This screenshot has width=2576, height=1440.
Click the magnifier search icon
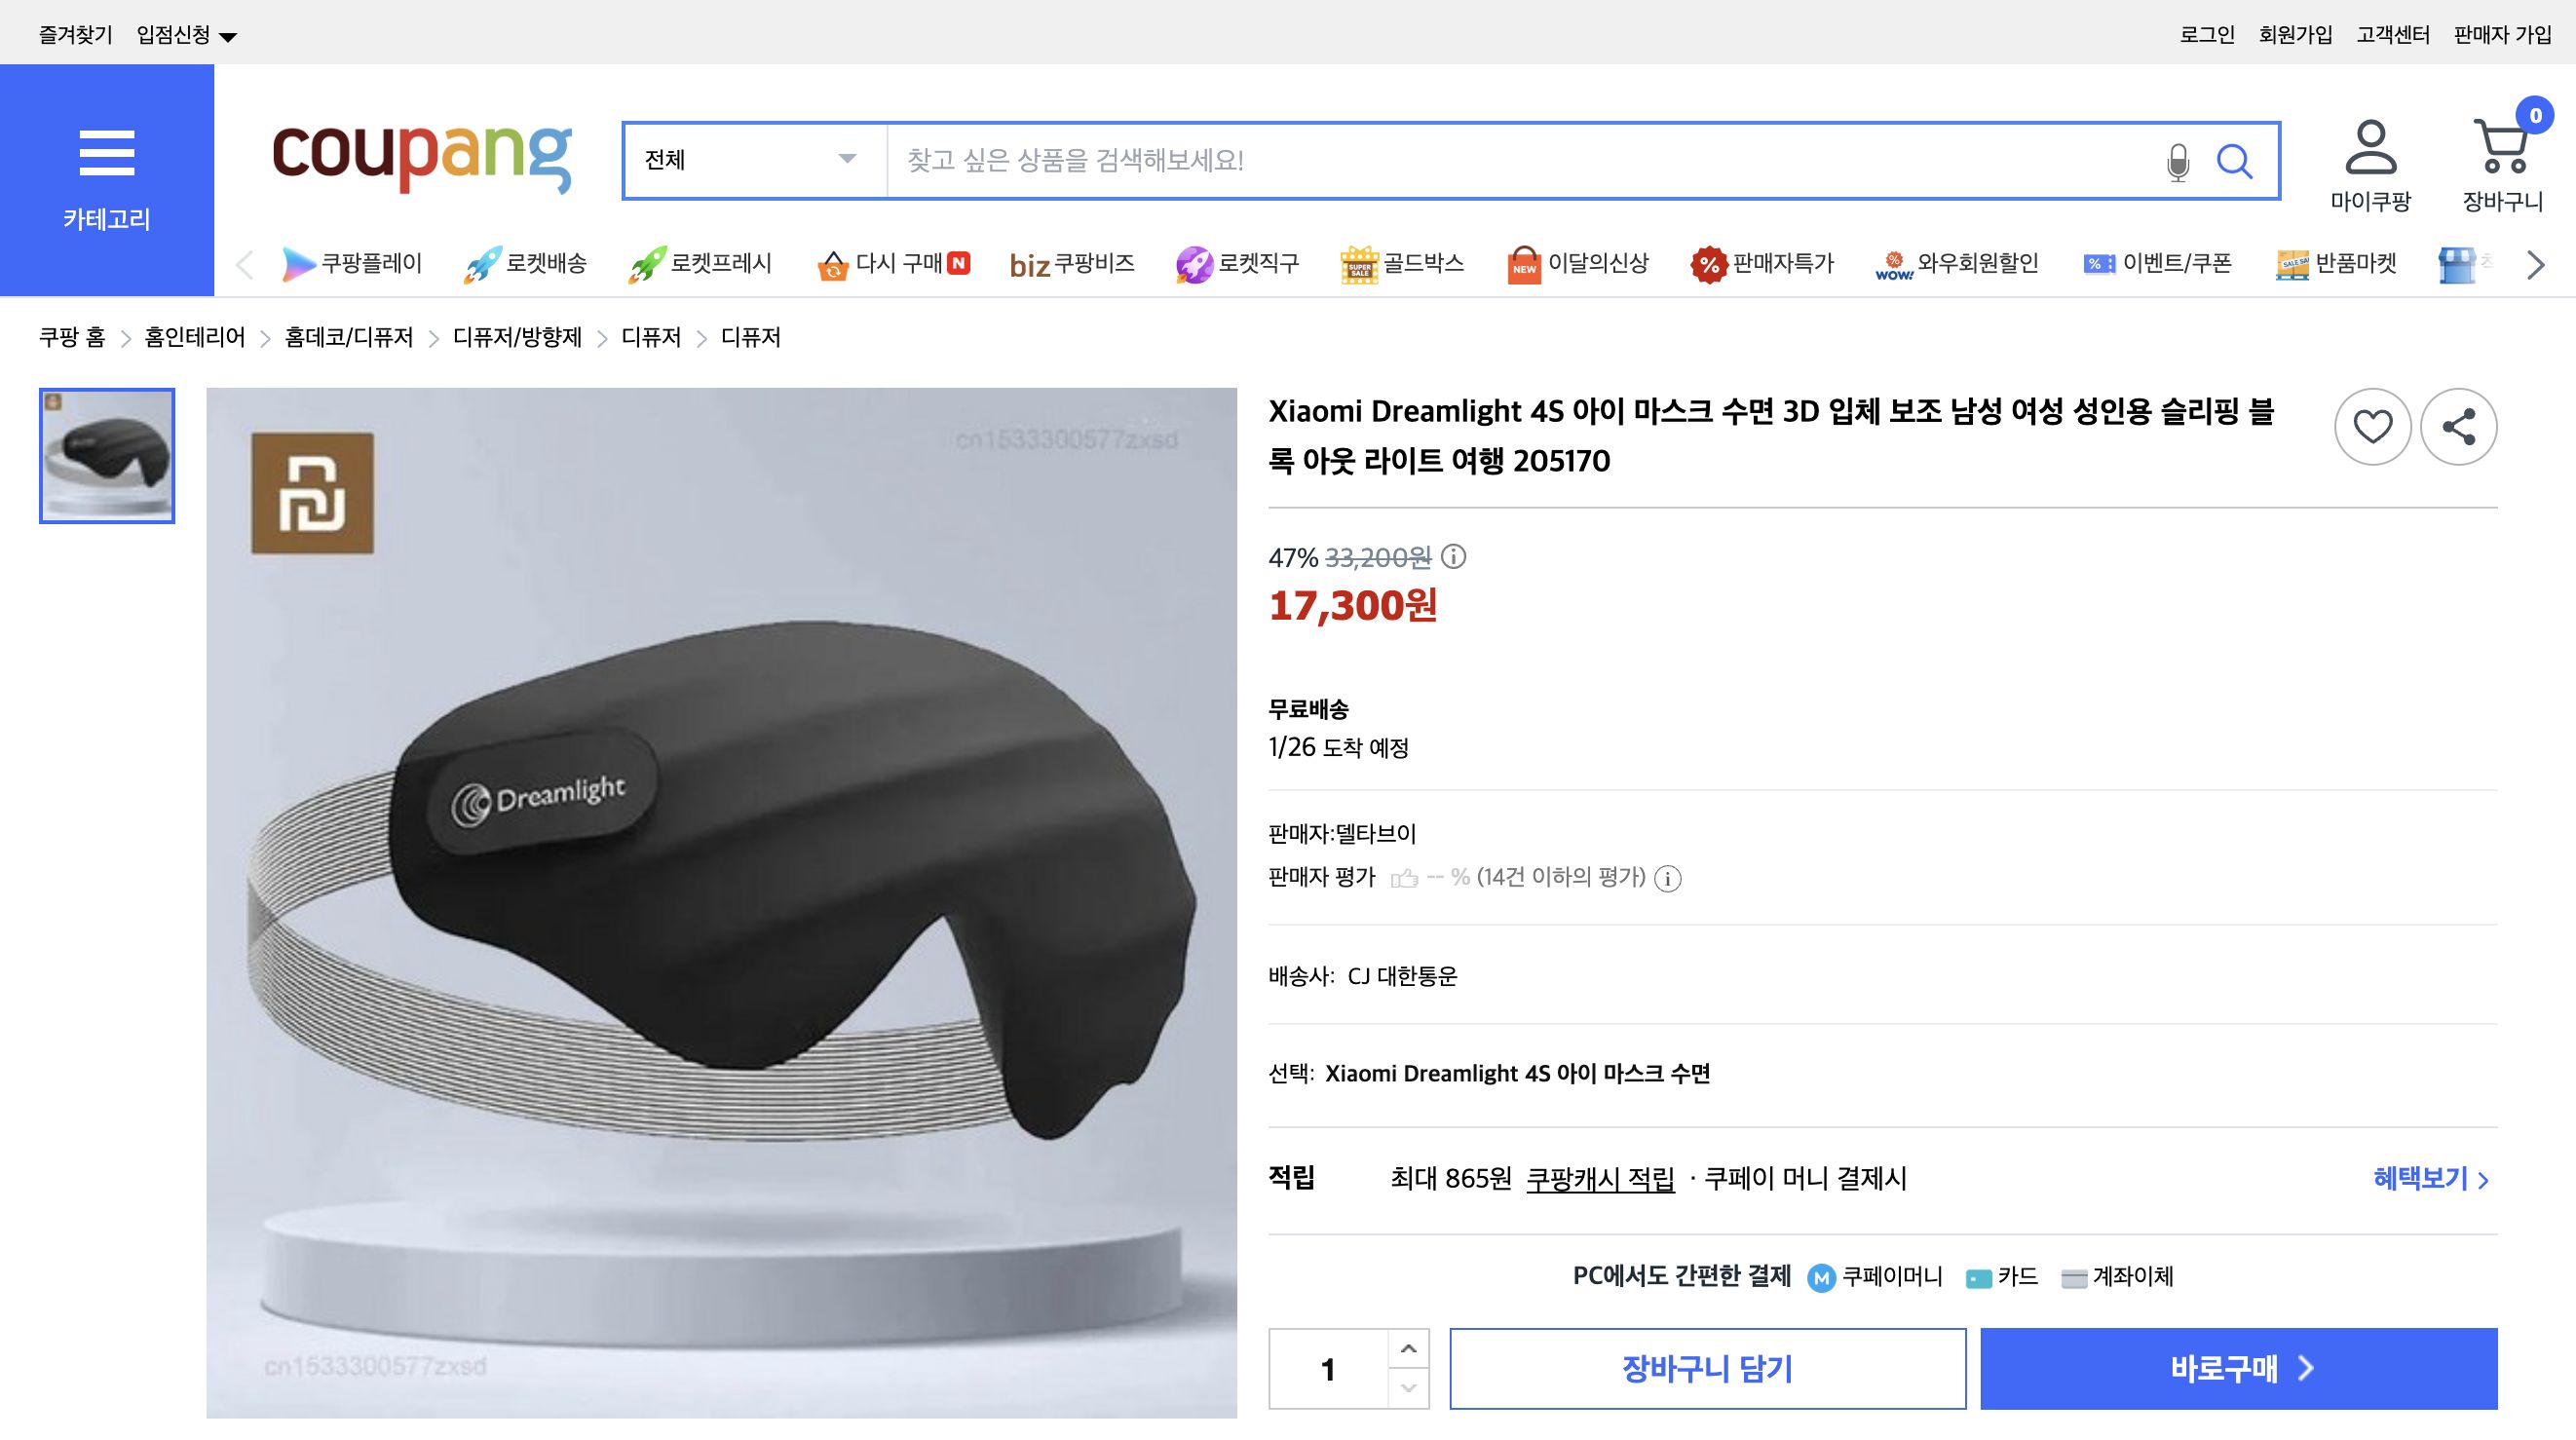click(2237, 161)
